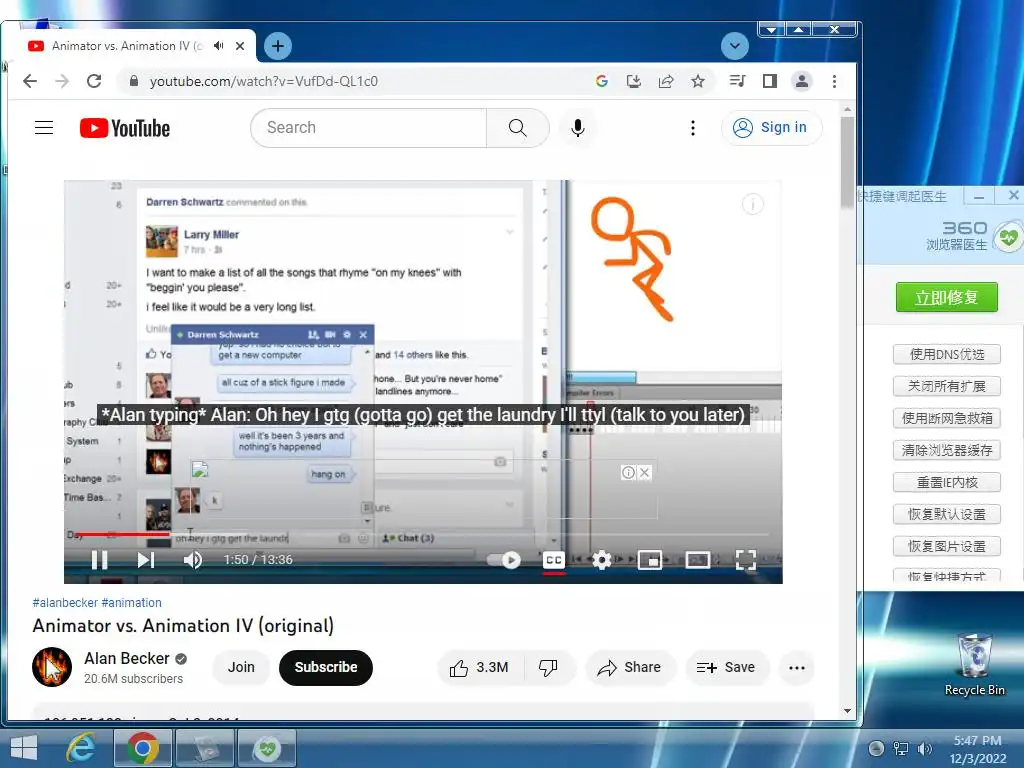This screenshot has height=768, width=1024.
Task: Share this page via address bar icon
Action: pyautogui.click(x=666, y=81)
